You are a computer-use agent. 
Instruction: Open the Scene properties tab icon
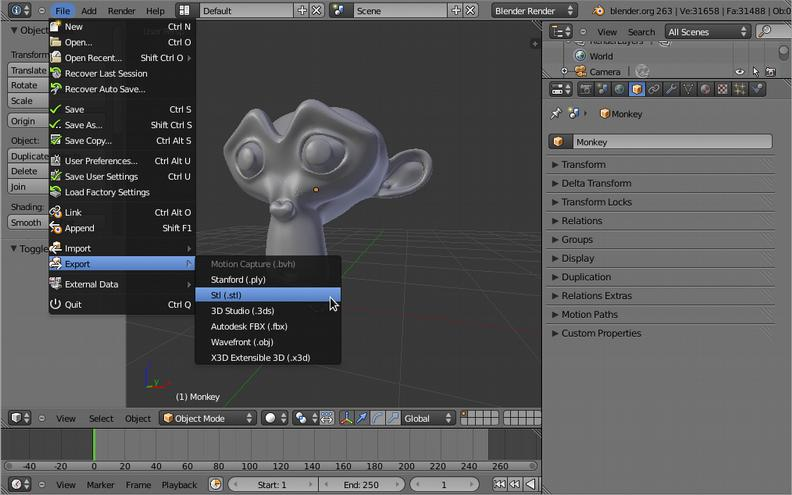603,89
